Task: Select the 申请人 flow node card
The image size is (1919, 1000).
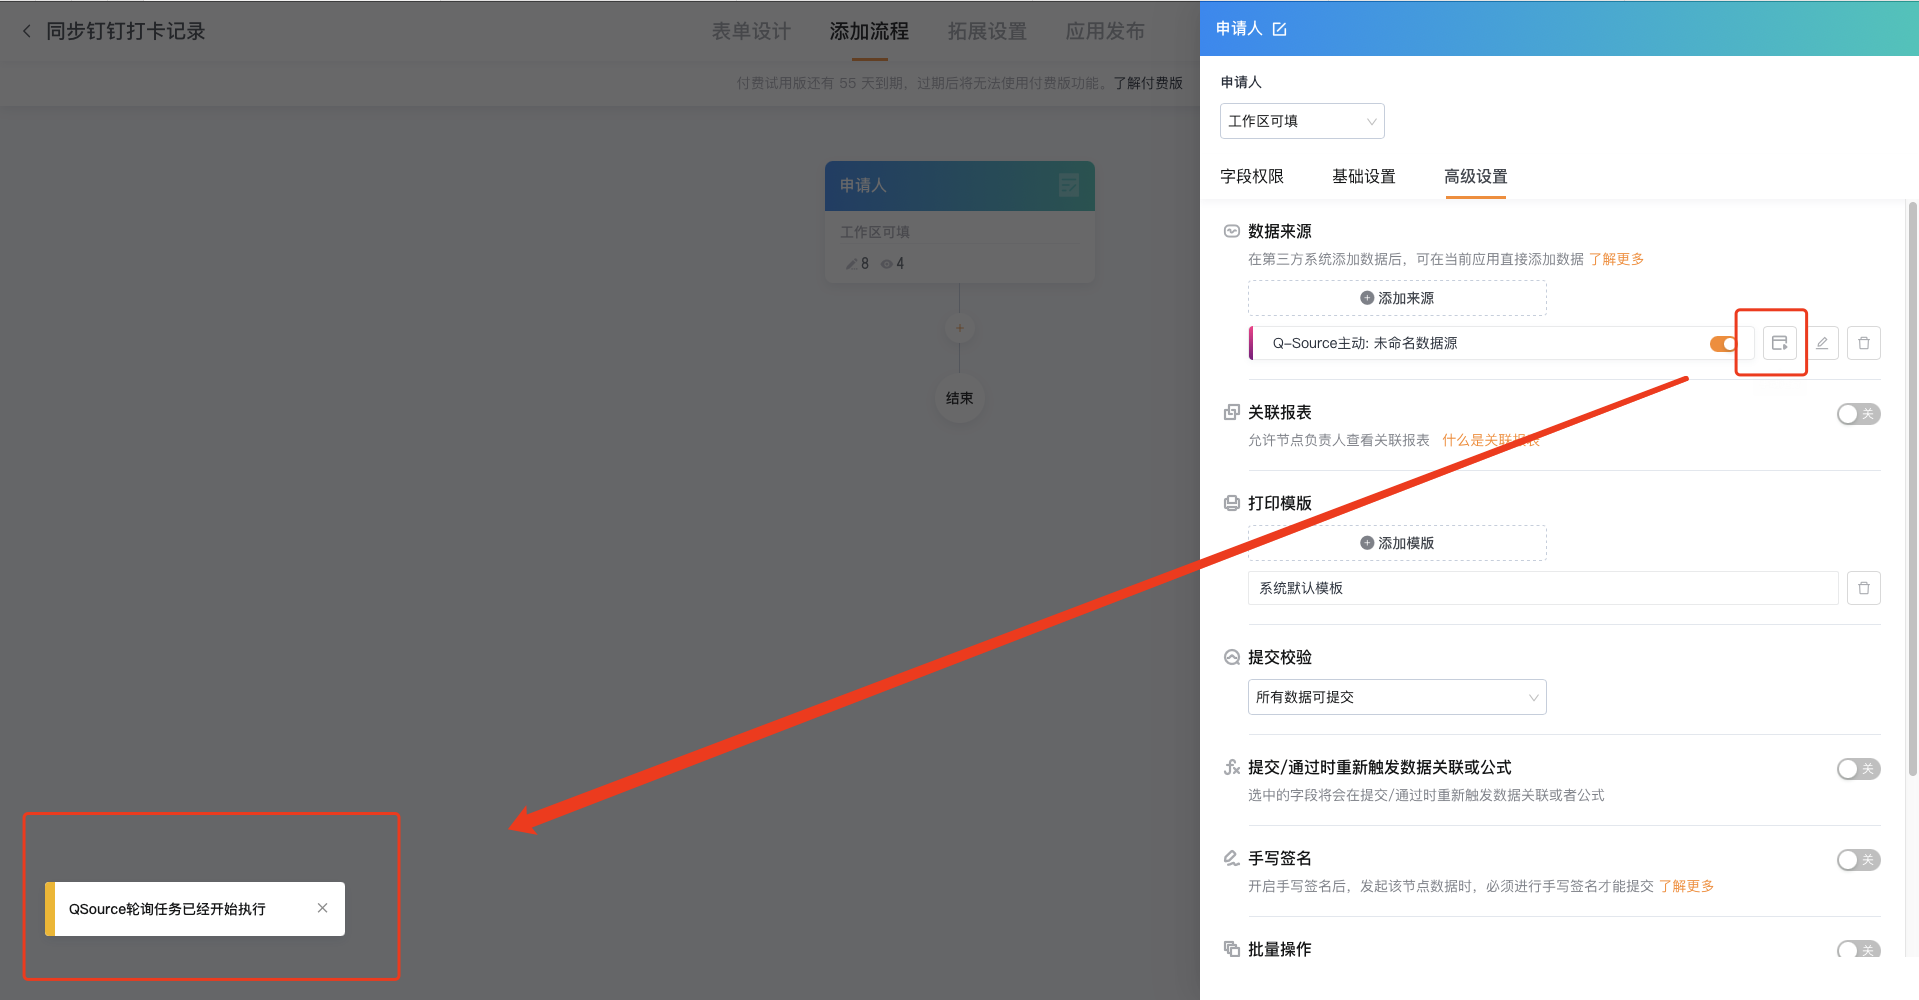Action: (x=960, y=222)
